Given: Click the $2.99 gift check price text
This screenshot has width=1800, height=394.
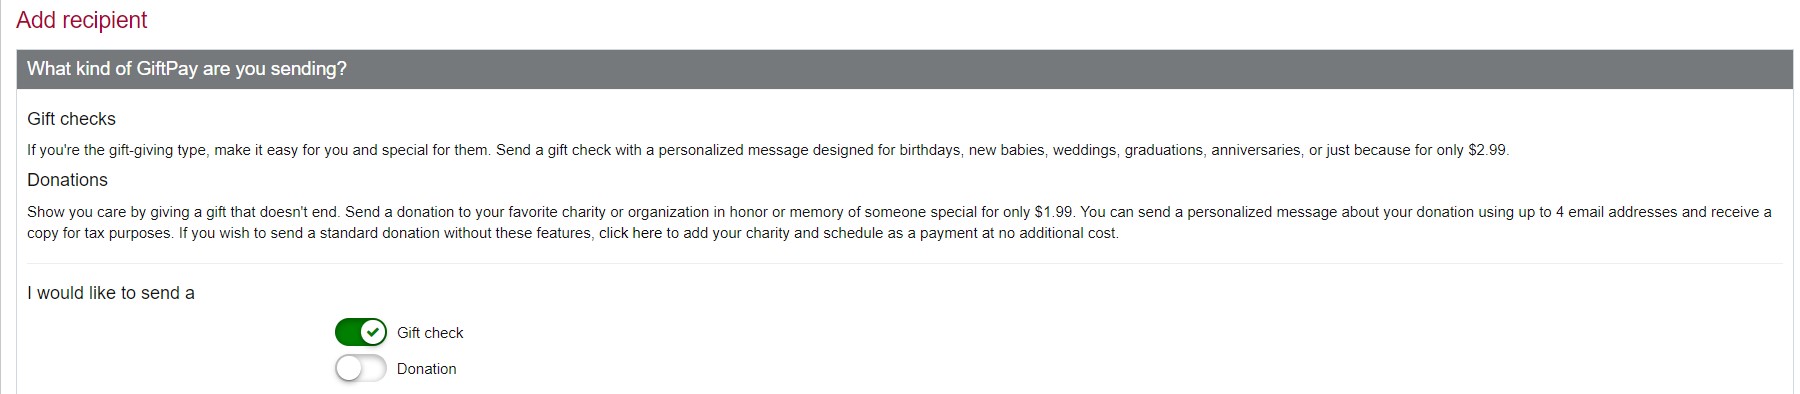Looking at the screenshot, I should point(1487,150).
